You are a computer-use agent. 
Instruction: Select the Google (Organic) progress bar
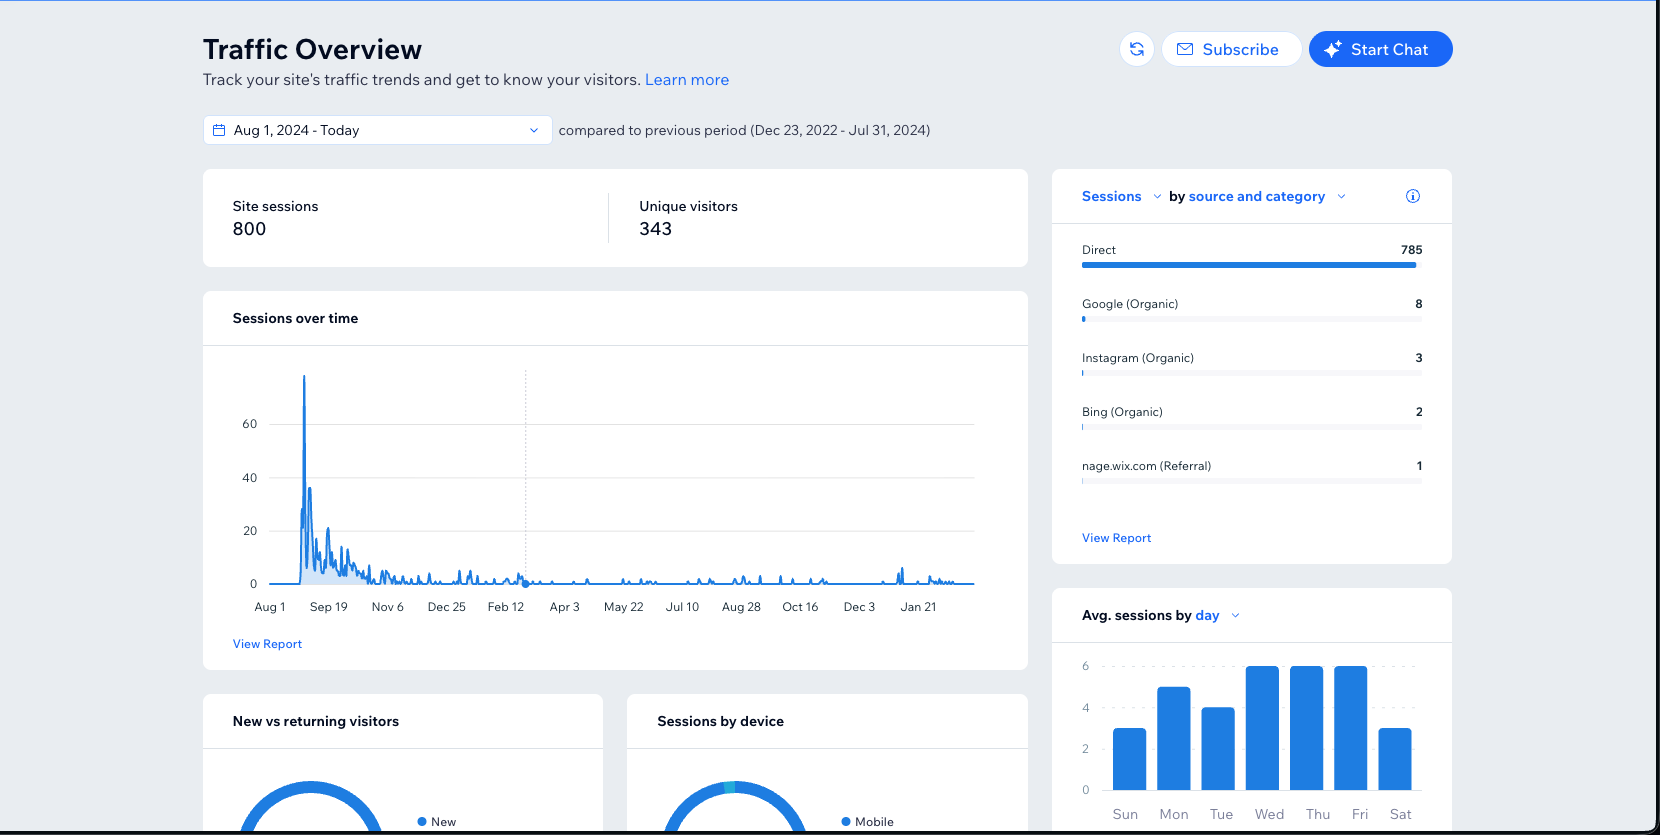1251,319
